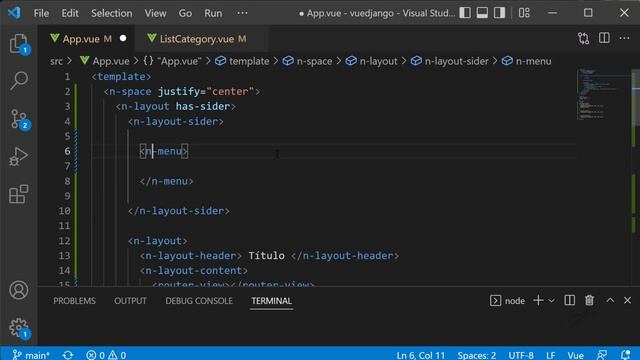Image resolution: width=640 pixels, height=360 pixels.
Task: Click n-layout breadcrumb
Action: (371, 61)
